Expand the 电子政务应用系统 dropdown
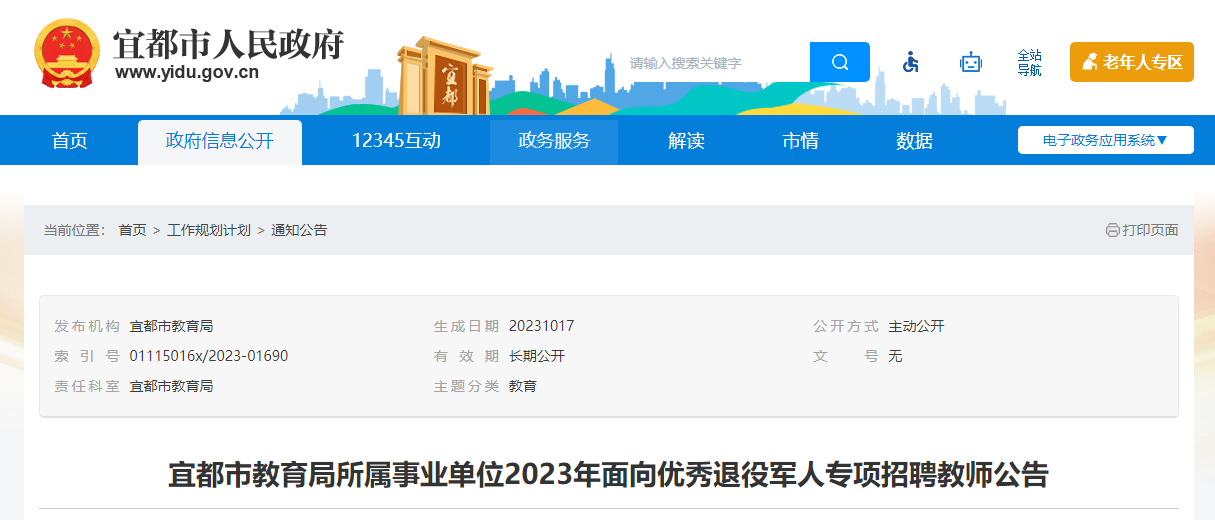Image resolution: width=1215 pixels, height=520 pixels. (1105, 140)
